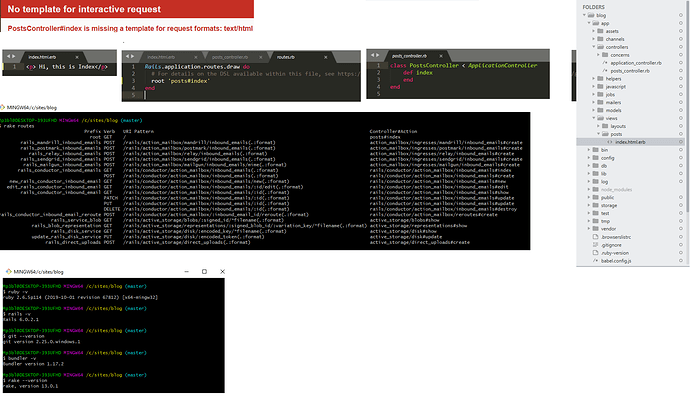Click the 'Hi, this is Index' code line
This screenshot has height=401, width=690.
[67, 67]
